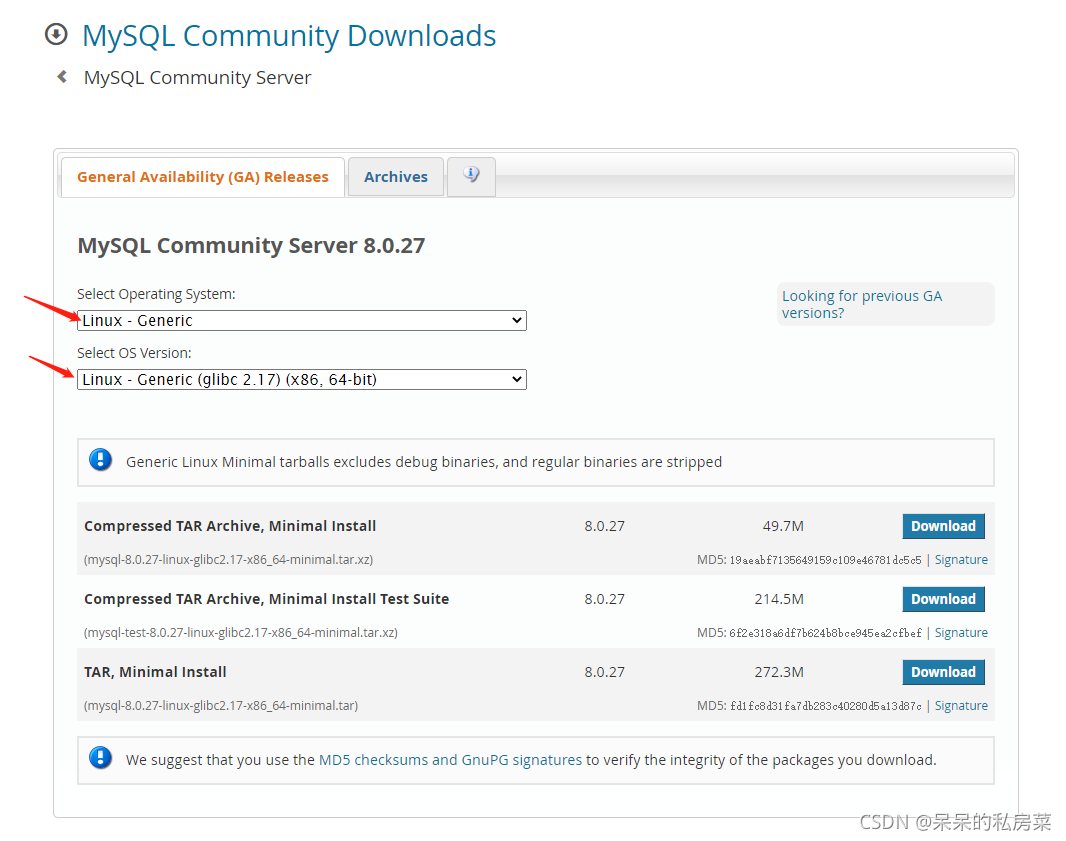Open Signature for mysql-8.0.27 minimal.tar
The height and width of the screenshot is (841, 1066).
click(961, 706)
